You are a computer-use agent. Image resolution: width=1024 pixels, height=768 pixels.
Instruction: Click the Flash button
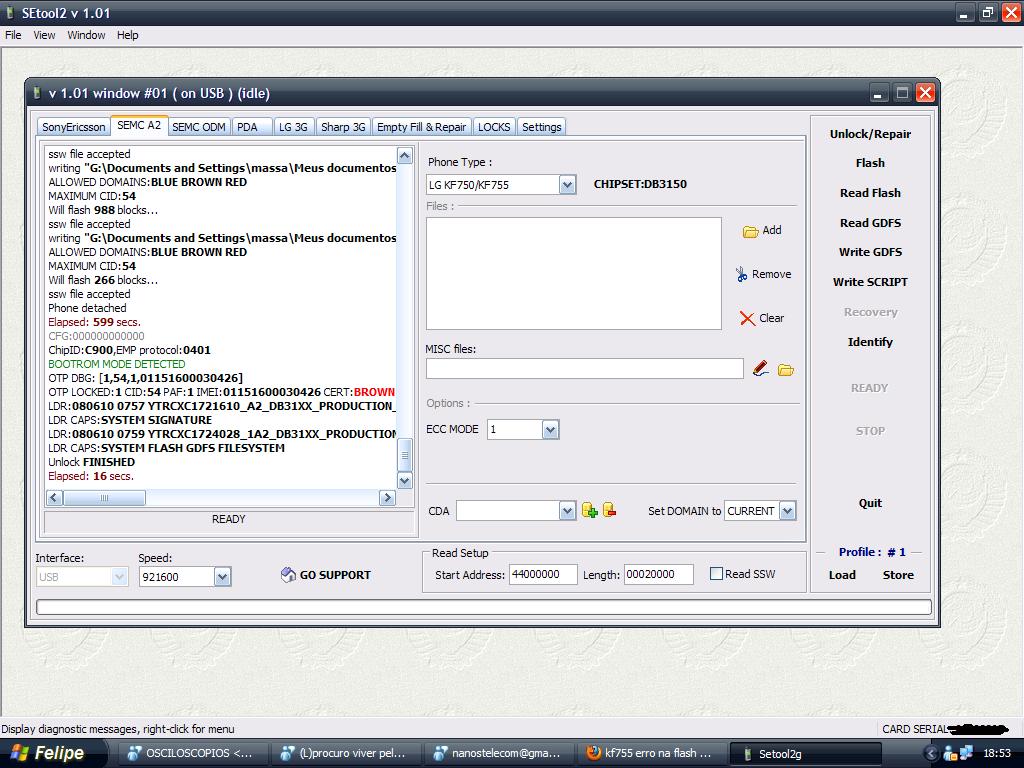point(870,163)
